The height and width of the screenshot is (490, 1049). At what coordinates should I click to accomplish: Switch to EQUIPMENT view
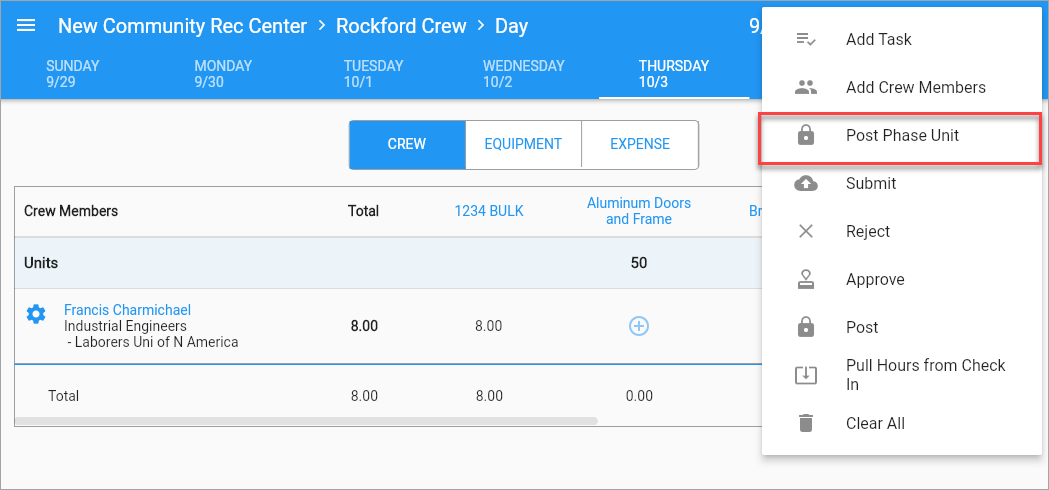[x=523, y=145]
